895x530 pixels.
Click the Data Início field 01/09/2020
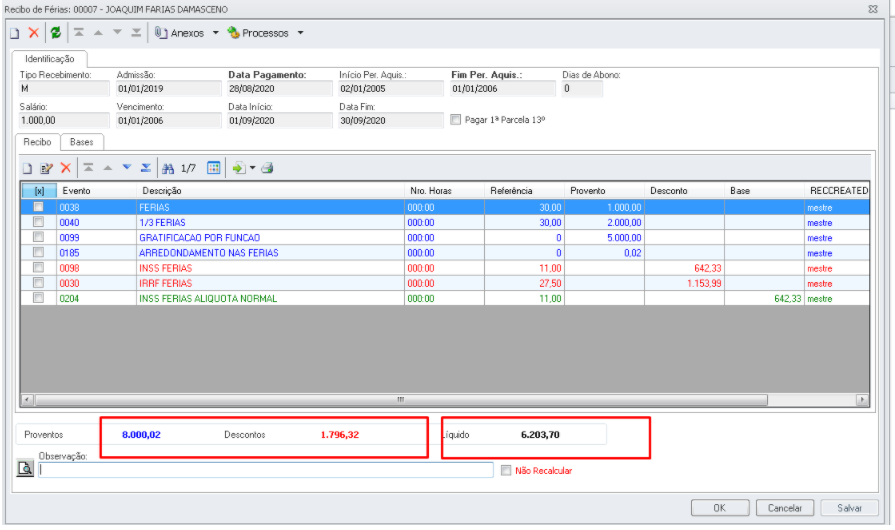[x=280, y=120]
